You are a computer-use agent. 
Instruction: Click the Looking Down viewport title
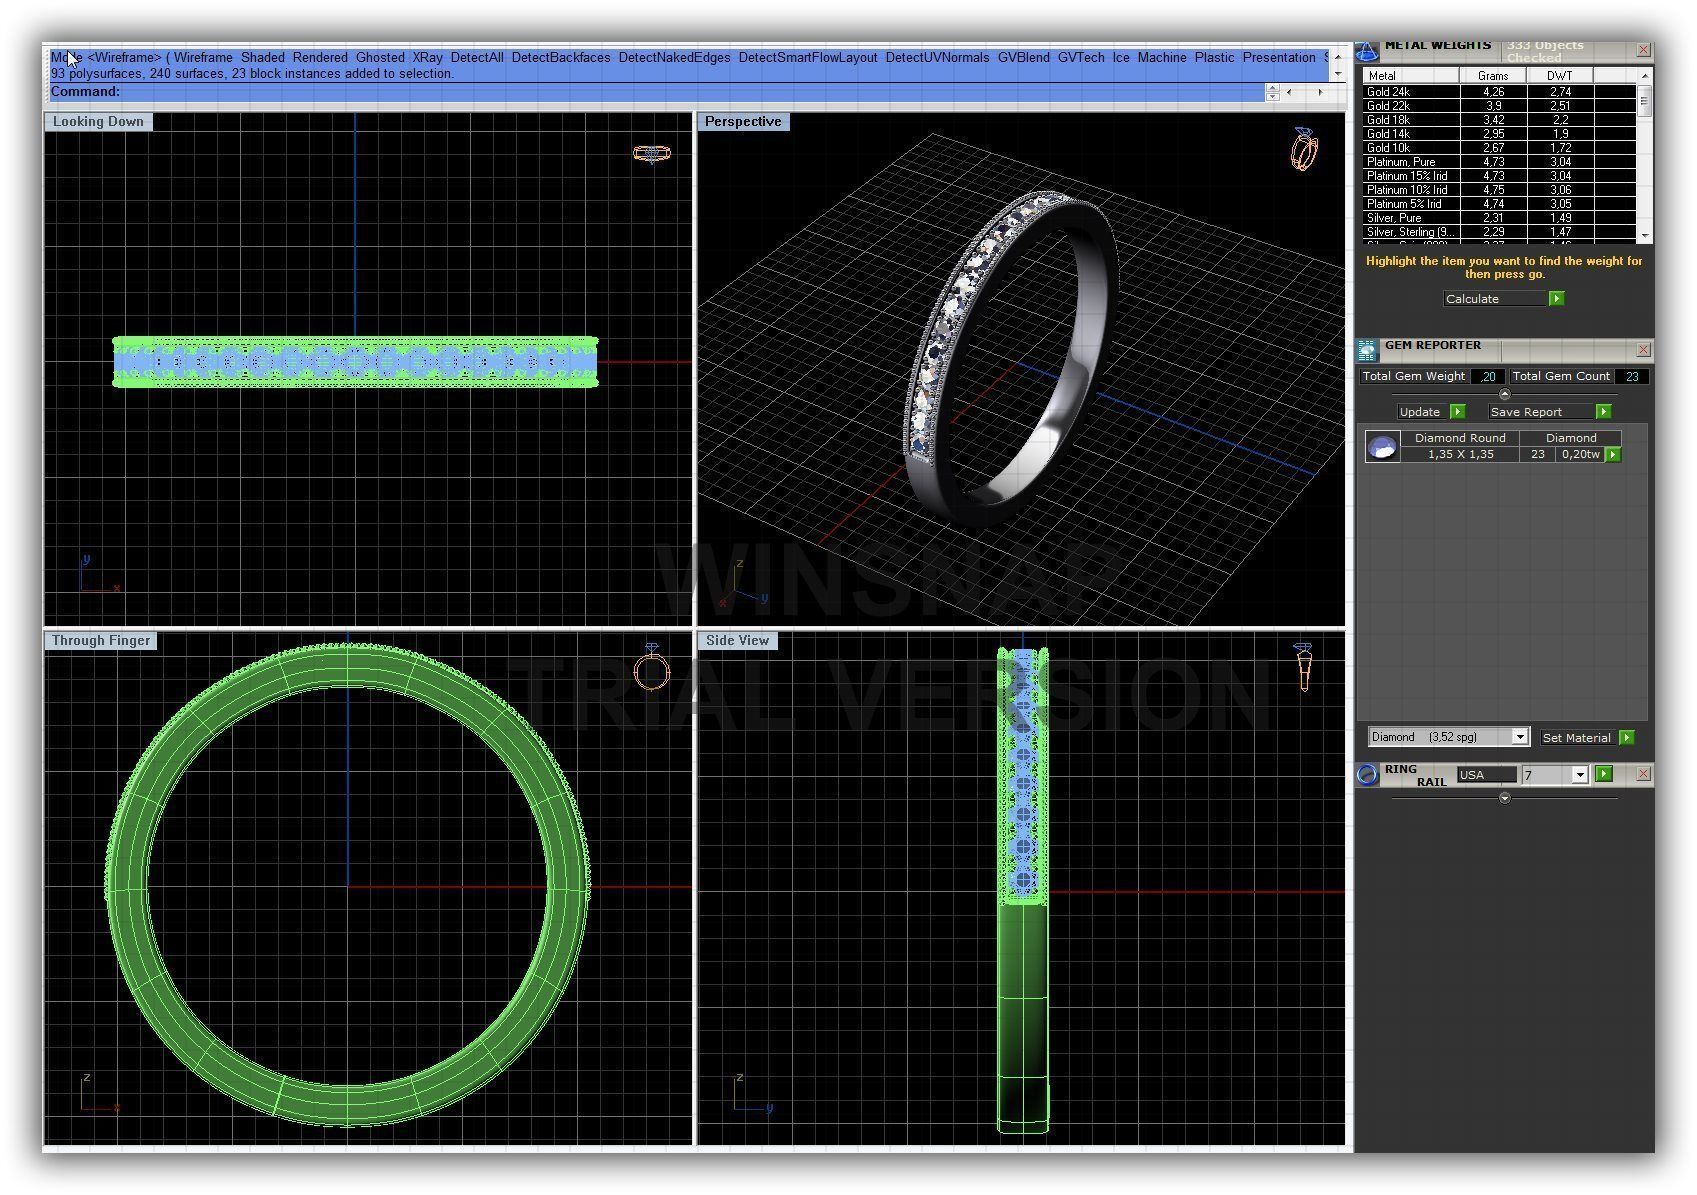(98, 122)
